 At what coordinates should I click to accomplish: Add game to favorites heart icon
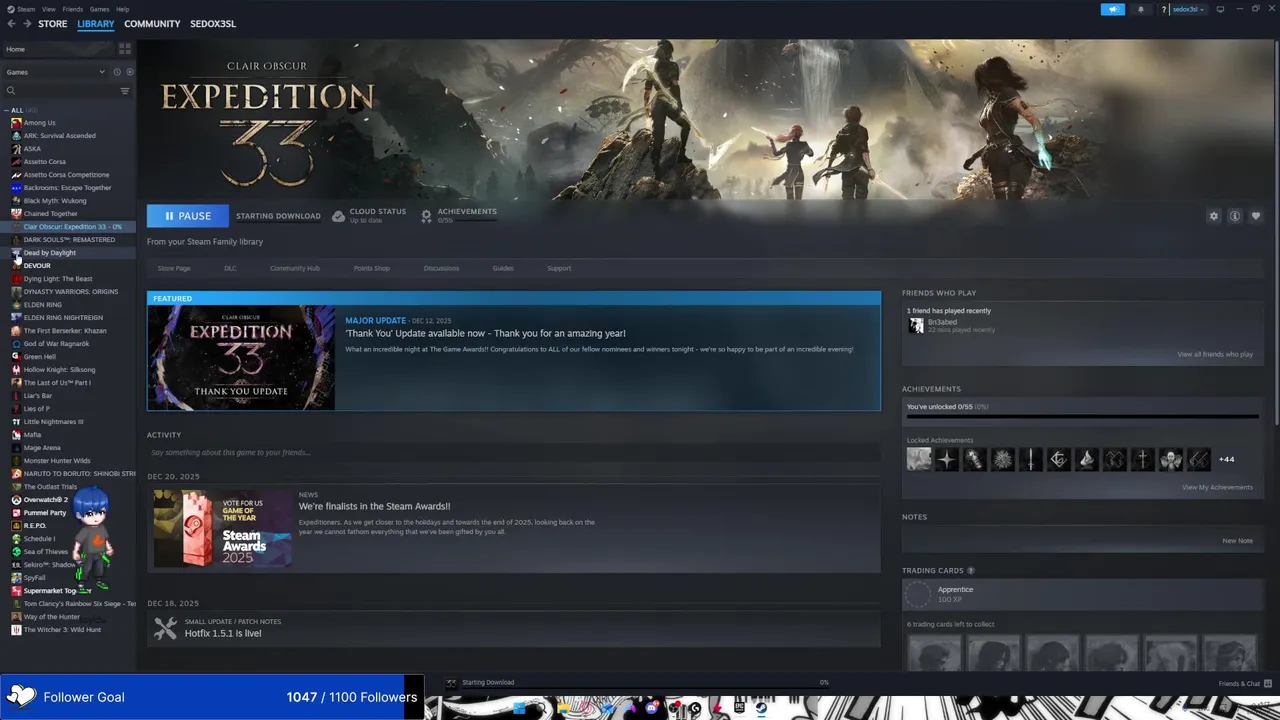1256,216
